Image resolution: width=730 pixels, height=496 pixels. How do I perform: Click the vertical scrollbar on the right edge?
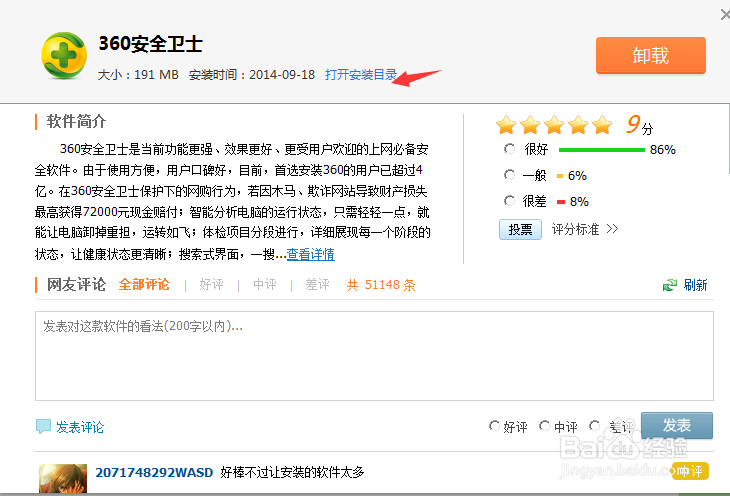tap(728, 140)
